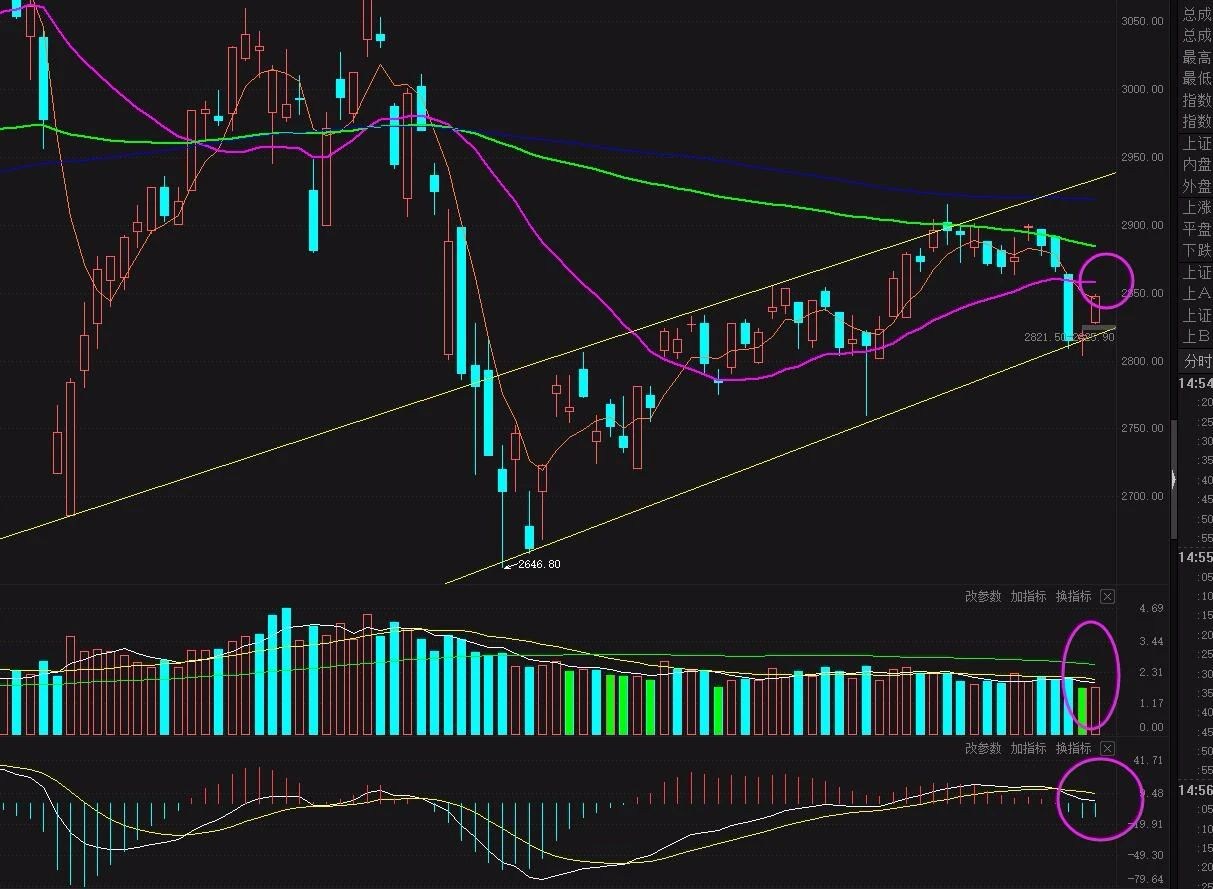This screenshot has width=1213, height=889.
Task: Click 加指标 in the volume panel
Action: tap(1028, 597)
